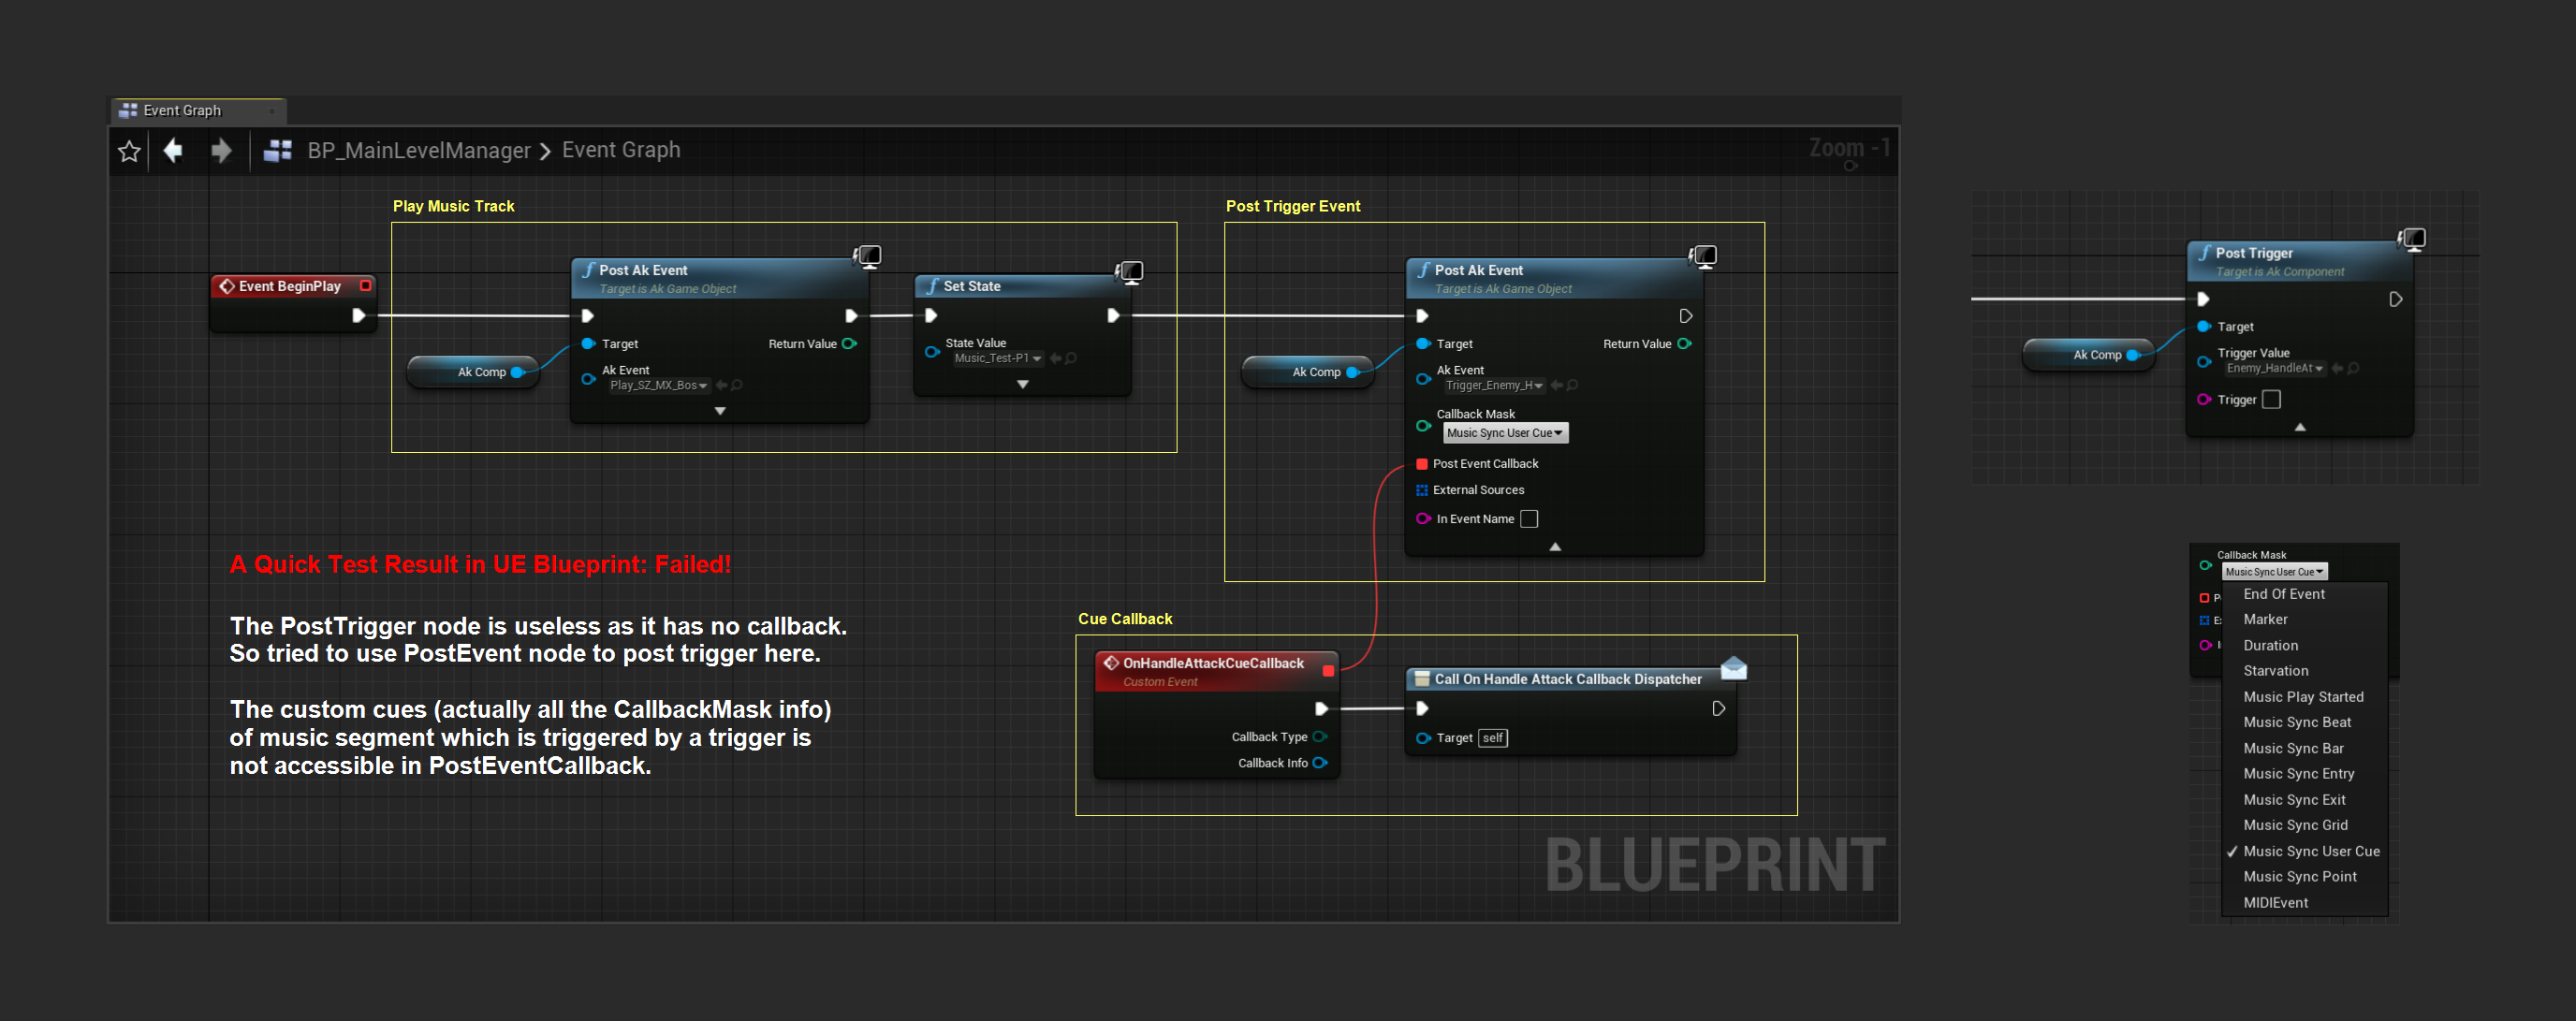Select Music Sync Beat in the Callback Mask list
The width and height of the screenshot is (2576, 1021).
tap(2304, 723)
